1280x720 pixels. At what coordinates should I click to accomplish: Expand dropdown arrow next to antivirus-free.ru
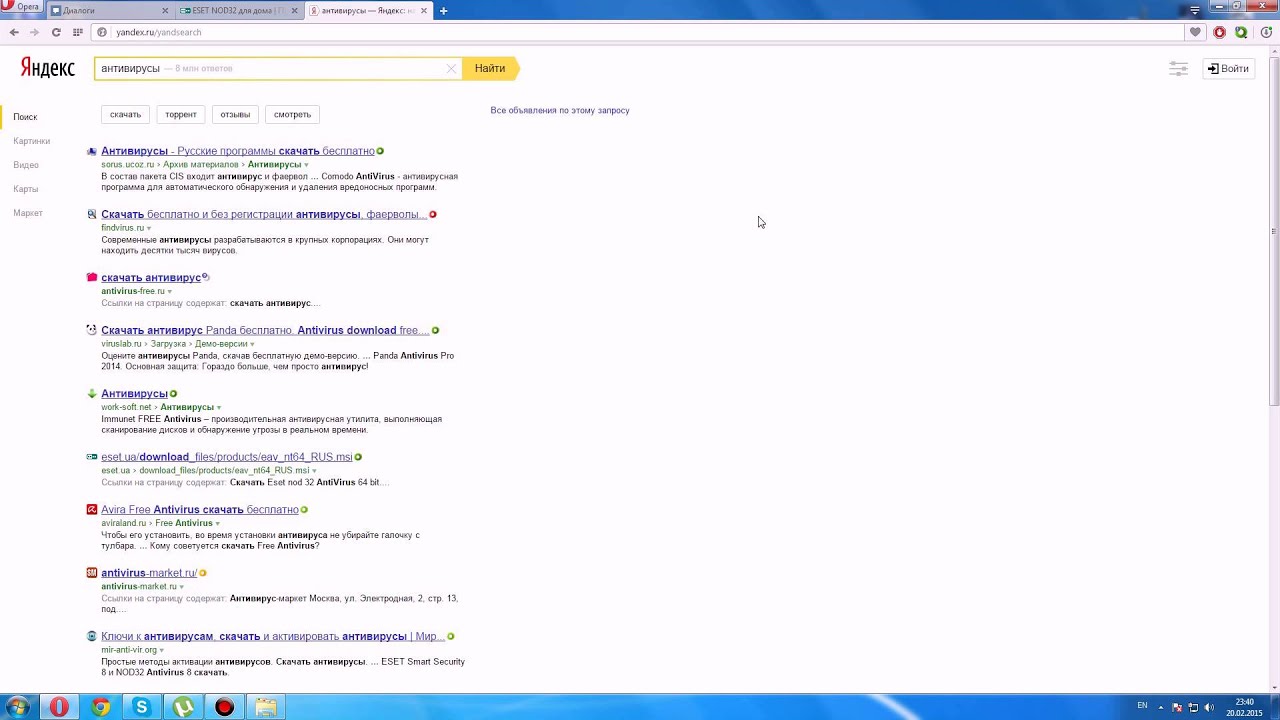coord(169,291)
